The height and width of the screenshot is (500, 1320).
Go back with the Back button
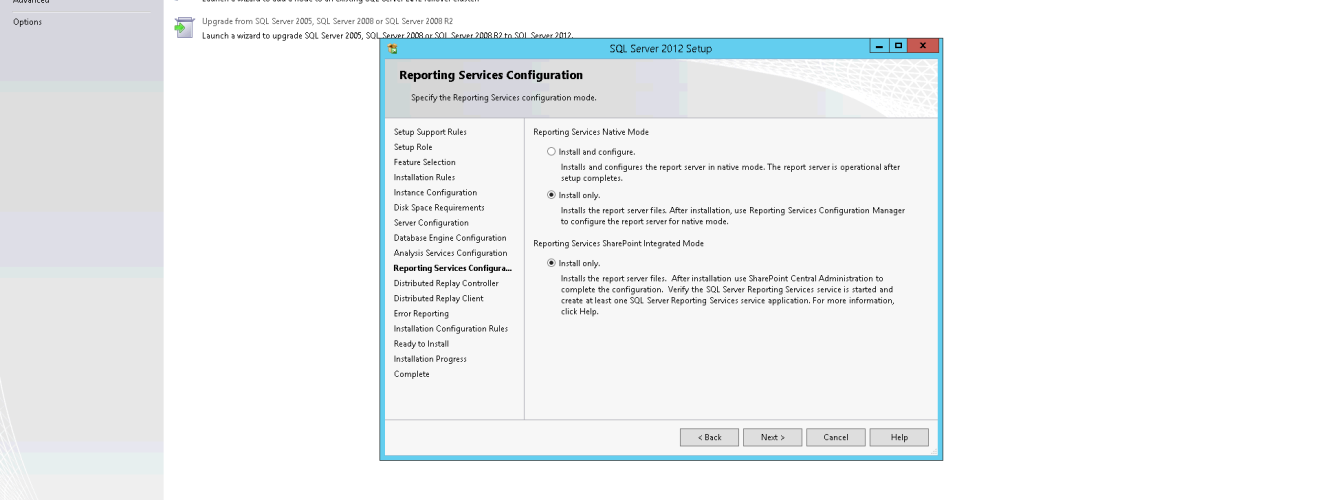(709, 437)
